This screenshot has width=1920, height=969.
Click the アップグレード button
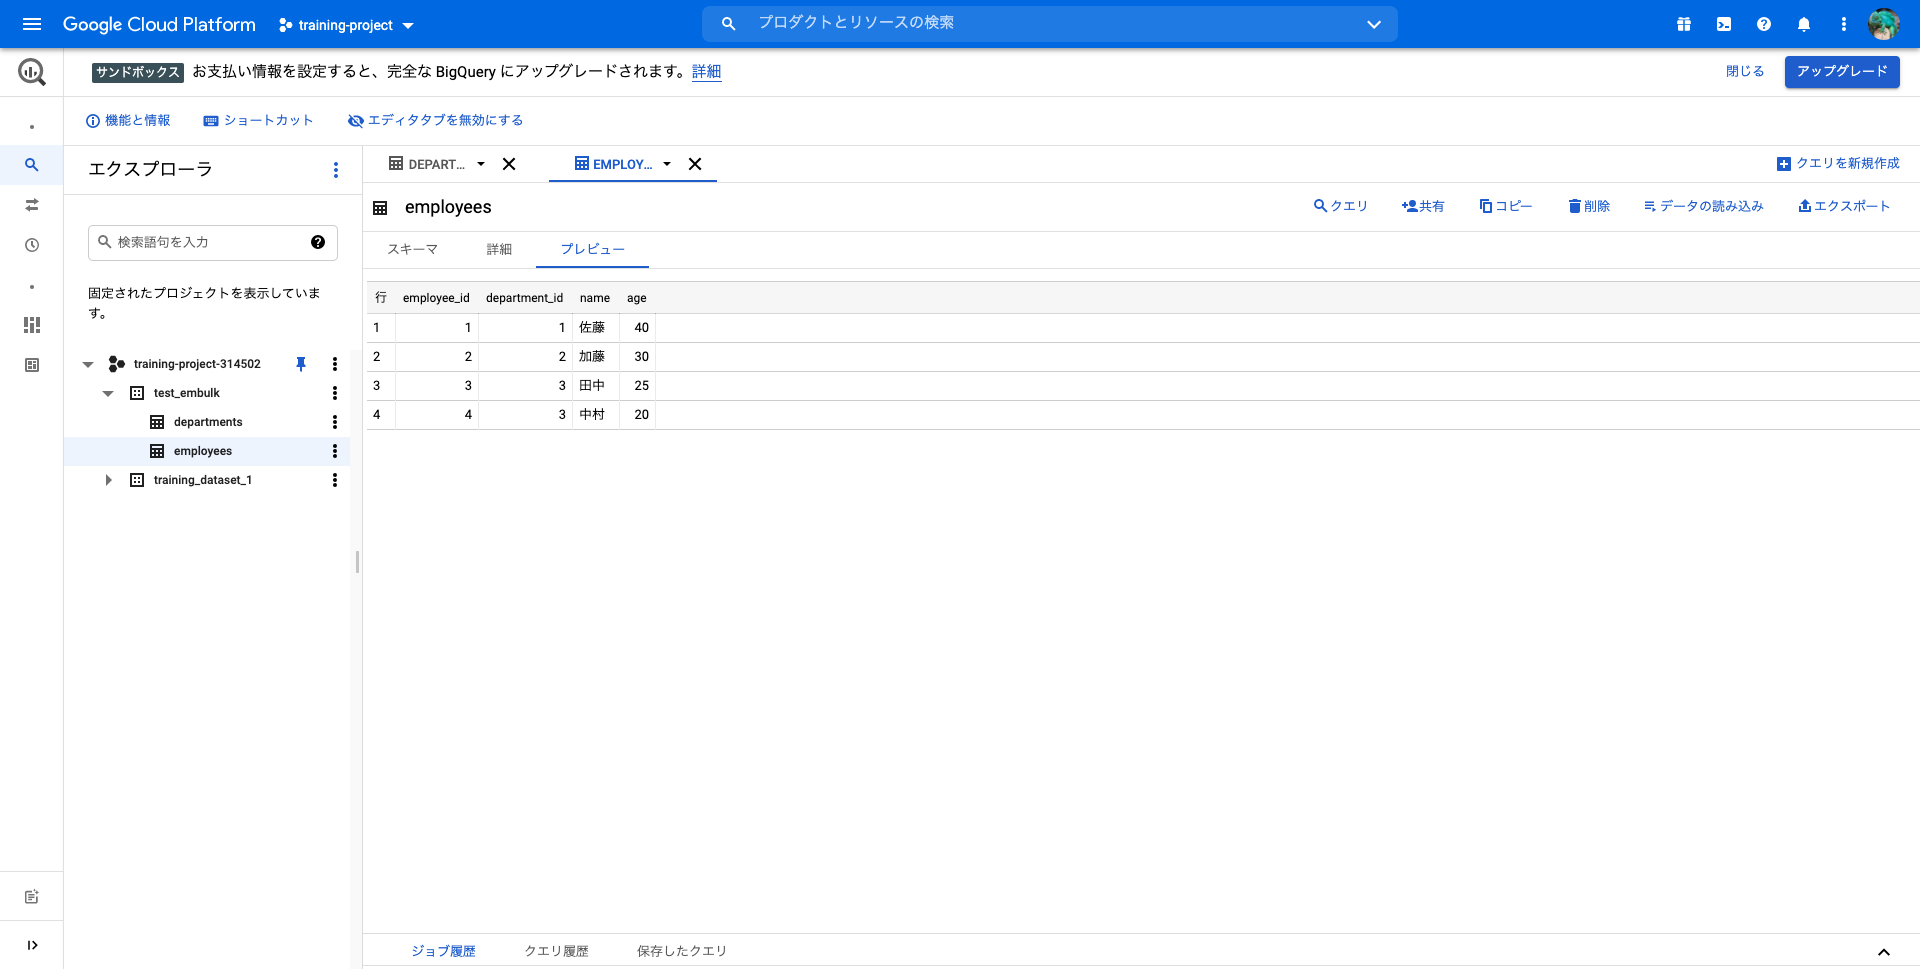1841,71
